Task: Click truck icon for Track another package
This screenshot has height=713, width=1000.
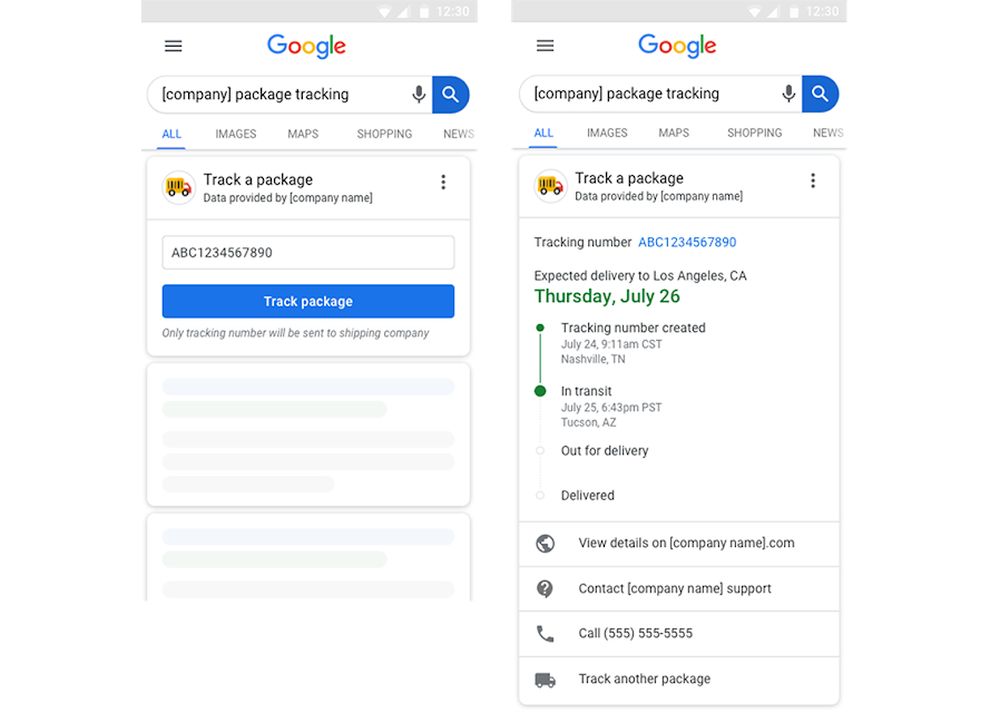Action: (545, 680)
